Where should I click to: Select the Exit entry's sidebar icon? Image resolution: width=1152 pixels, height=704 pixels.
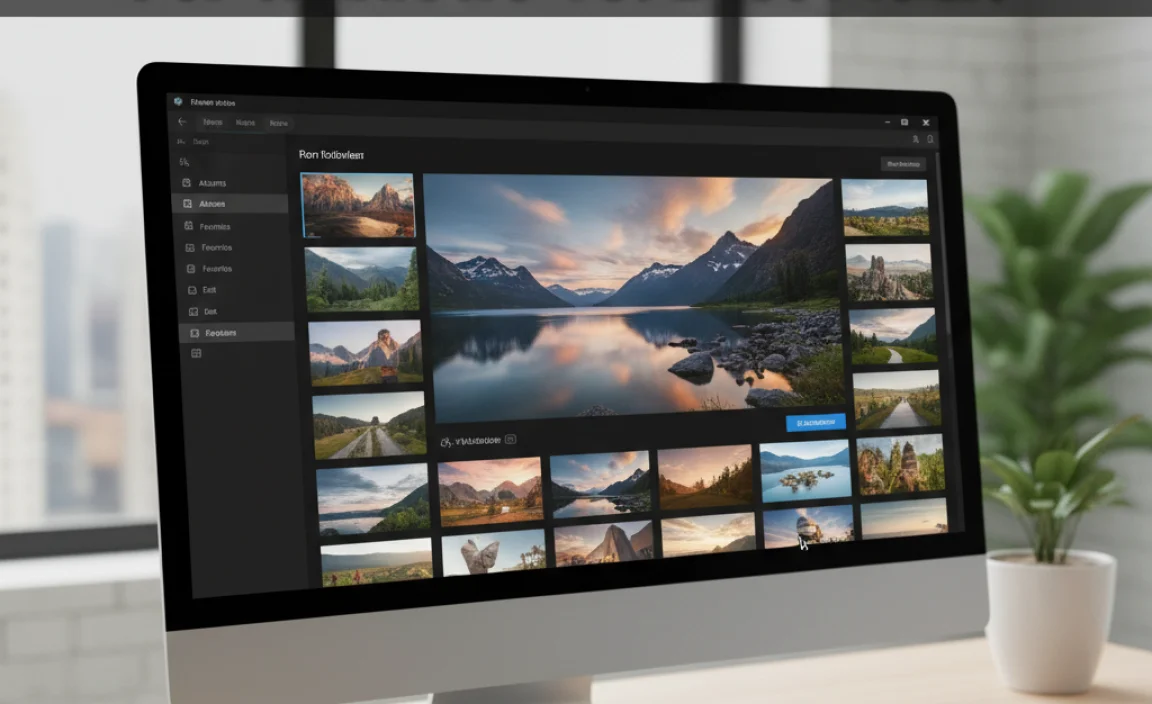(x=192, y=289)
